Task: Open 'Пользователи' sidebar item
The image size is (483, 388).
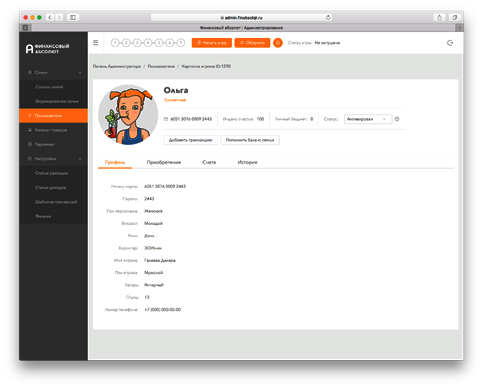Action: (53, 115)
